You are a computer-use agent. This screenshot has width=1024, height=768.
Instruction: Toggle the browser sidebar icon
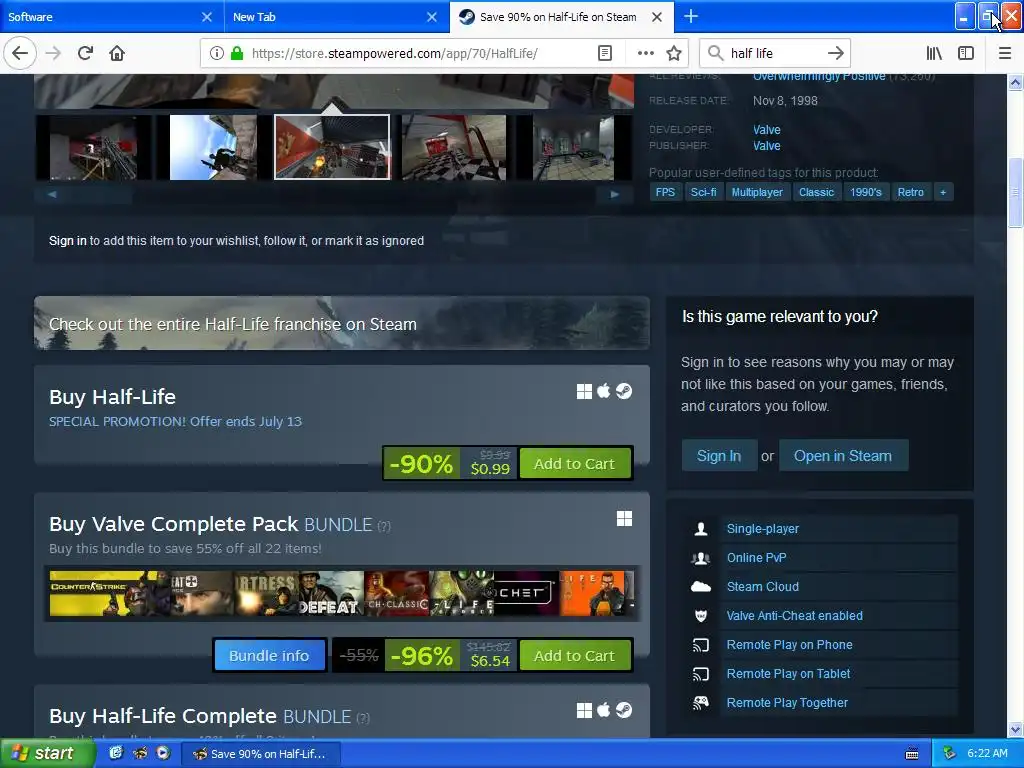click(966, 53)
